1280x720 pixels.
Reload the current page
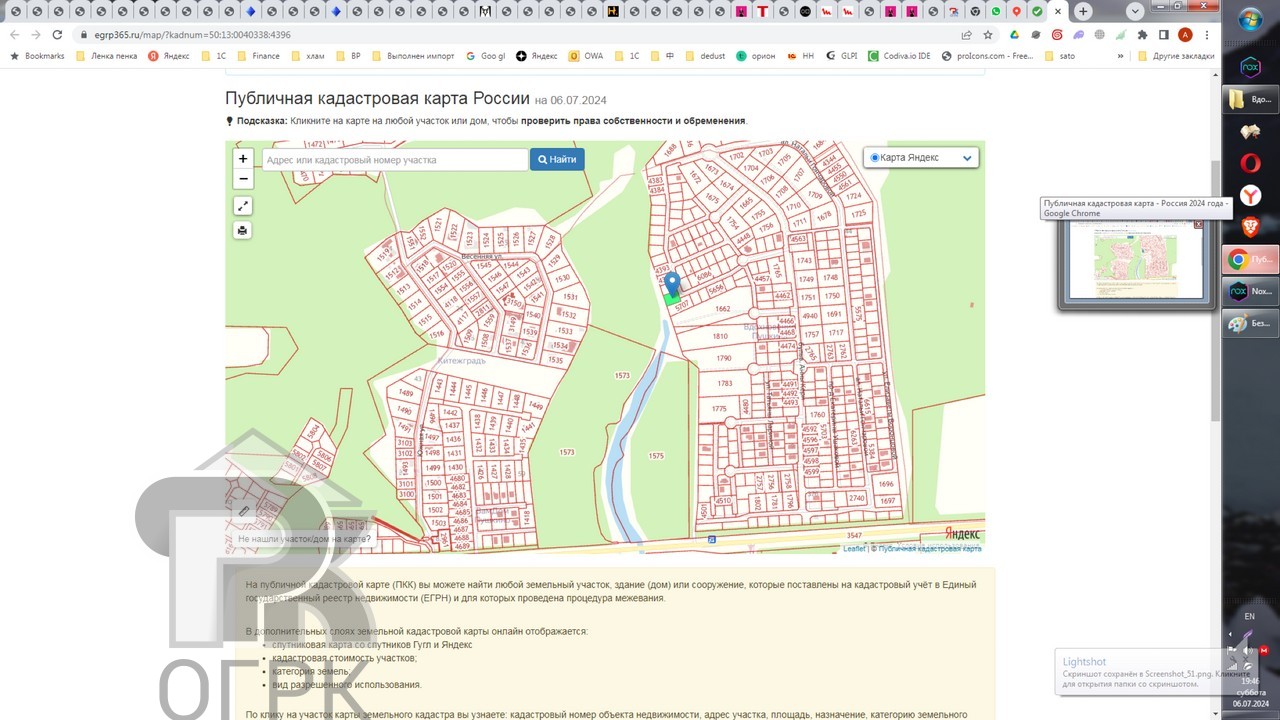pos(57,34)
